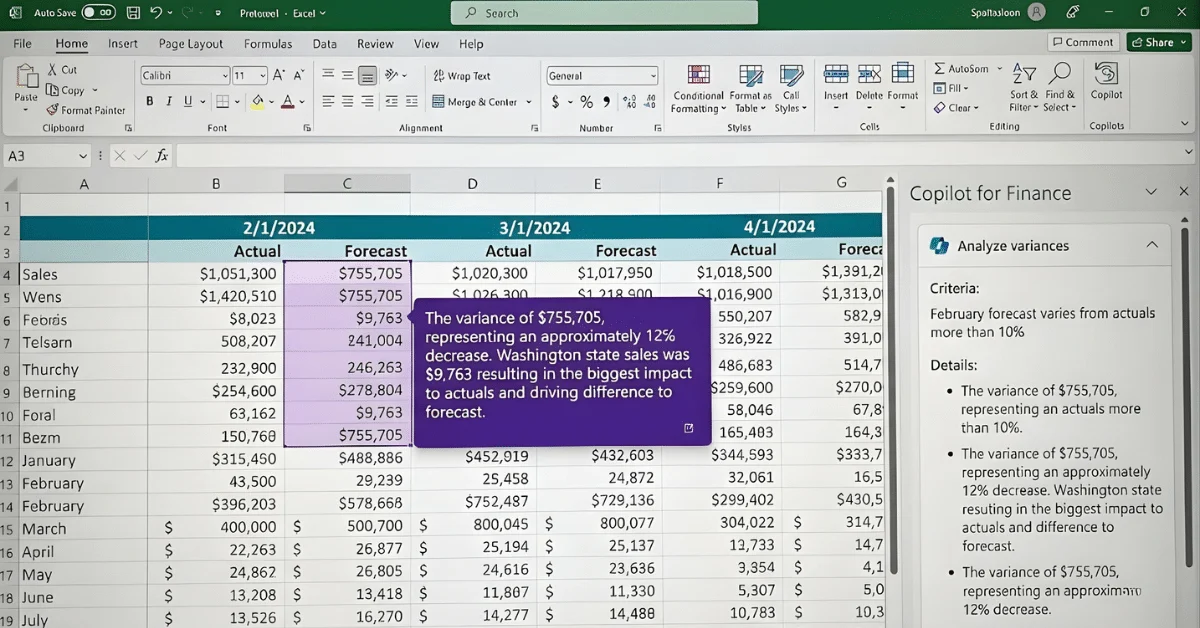Toggle Underline formatting

tap(187, 101)
